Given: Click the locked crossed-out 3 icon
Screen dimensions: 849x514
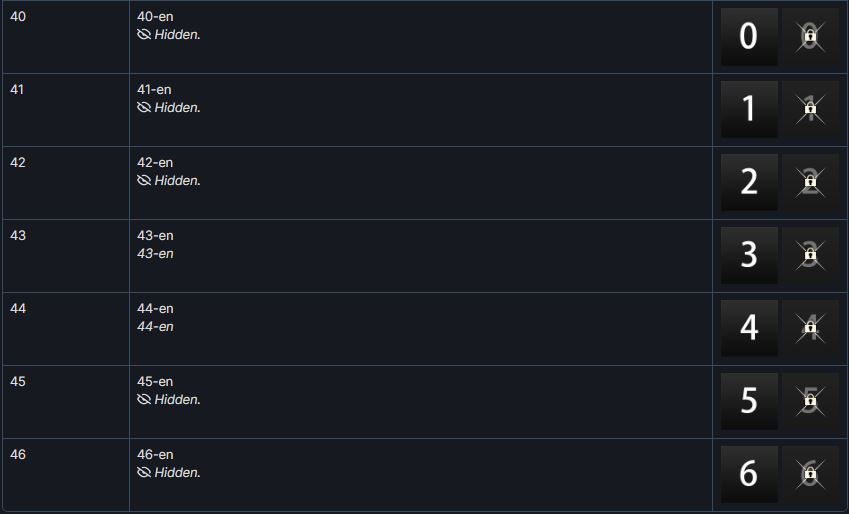Looking at the screenshot, I should 810,256.
